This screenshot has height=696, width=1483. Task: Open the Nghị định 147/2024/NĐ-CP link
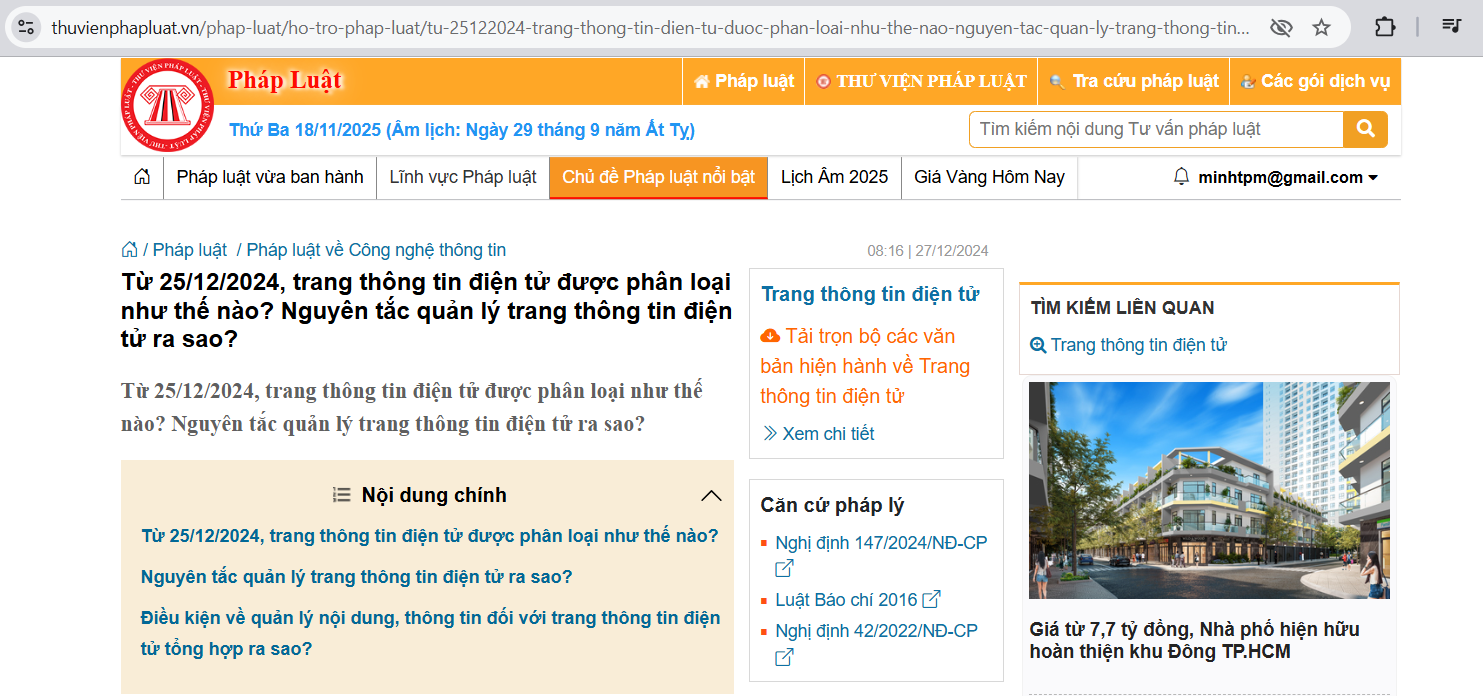(880, 543)
